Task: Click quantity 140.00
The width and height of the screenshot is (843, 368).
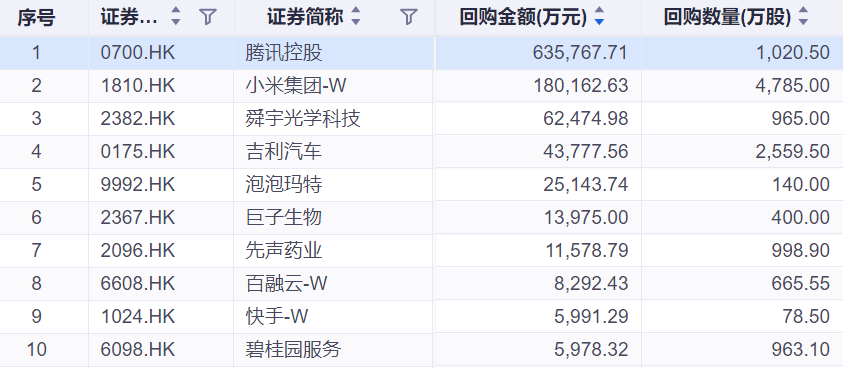Action: 801,185
